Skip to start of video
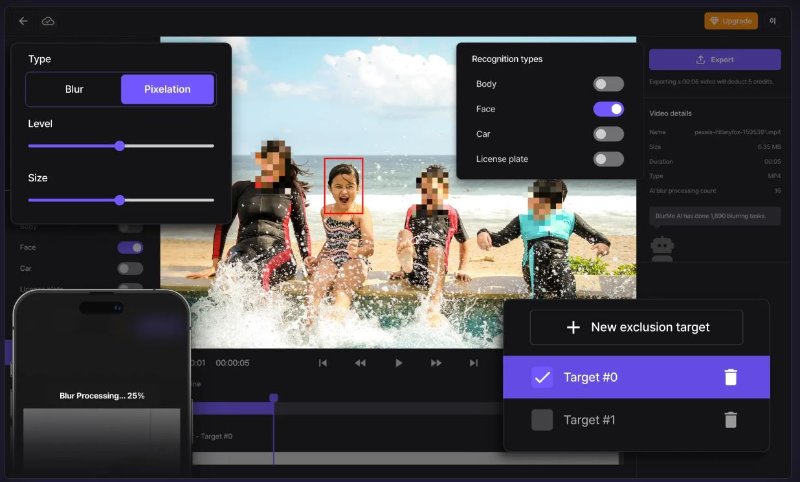This screenshot has height=482, width=800. coord(322,363)
